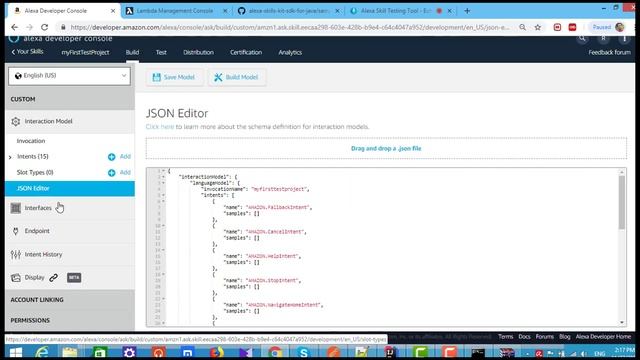Click the Save Model disk icon

156,77
